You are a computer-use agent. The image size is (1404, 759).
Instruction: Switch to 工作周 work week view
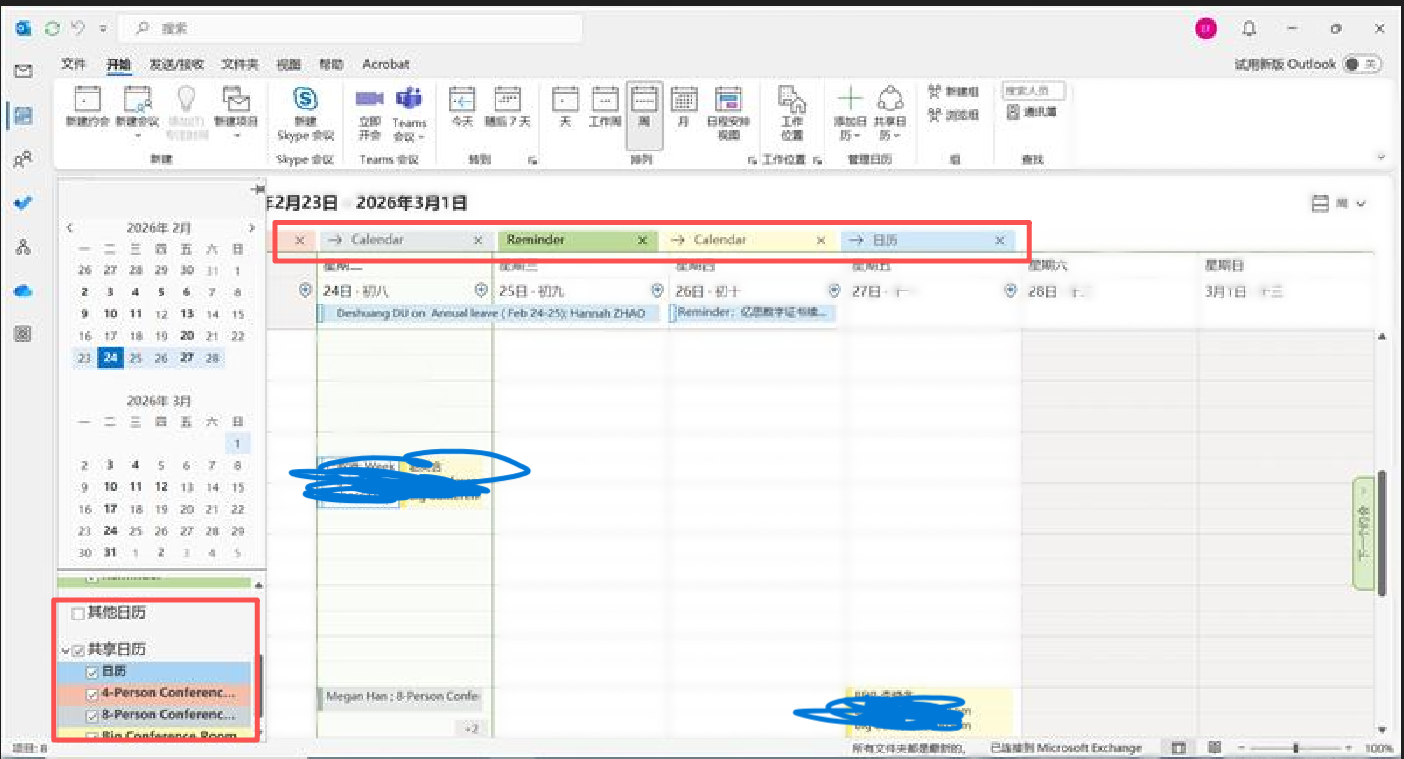[604, 107]
